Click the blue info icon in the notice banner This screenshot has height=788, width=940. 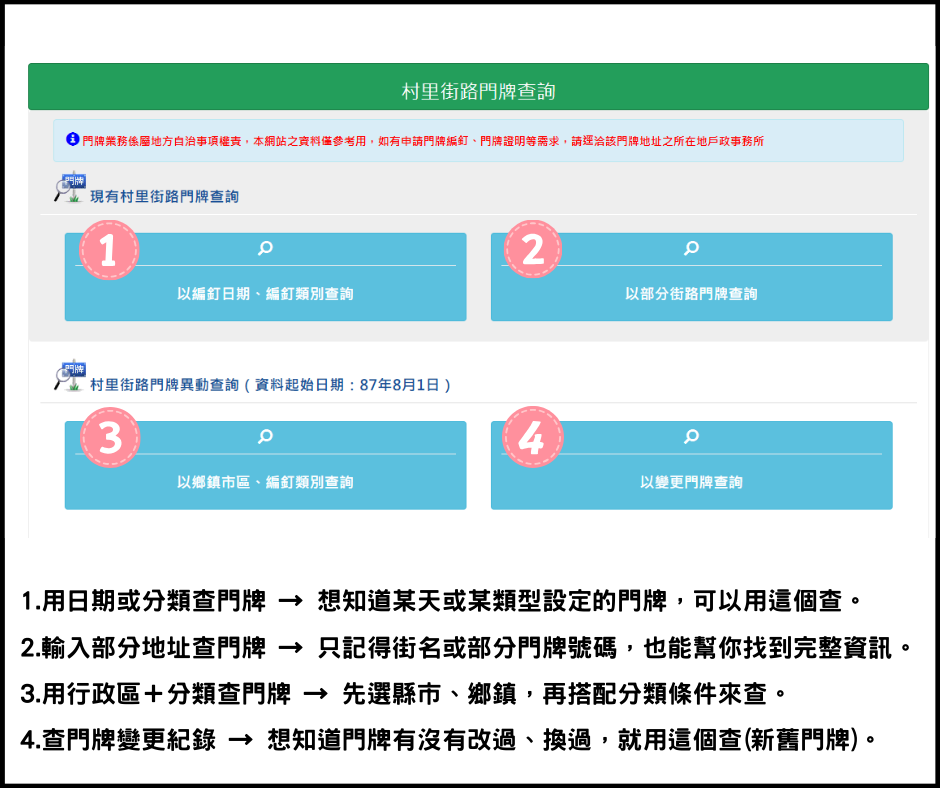(x=72, y=140)
